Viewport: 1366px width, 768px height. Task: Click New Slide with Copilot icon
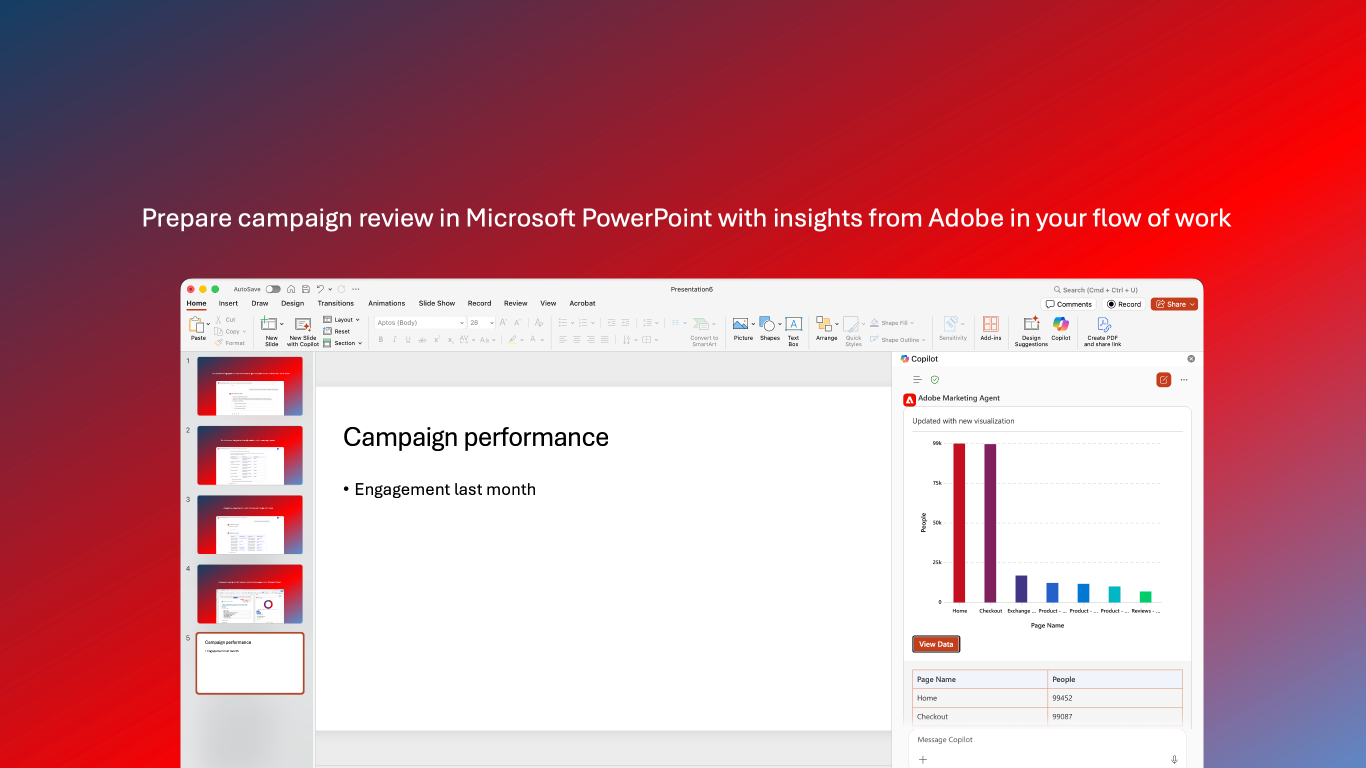302,324
